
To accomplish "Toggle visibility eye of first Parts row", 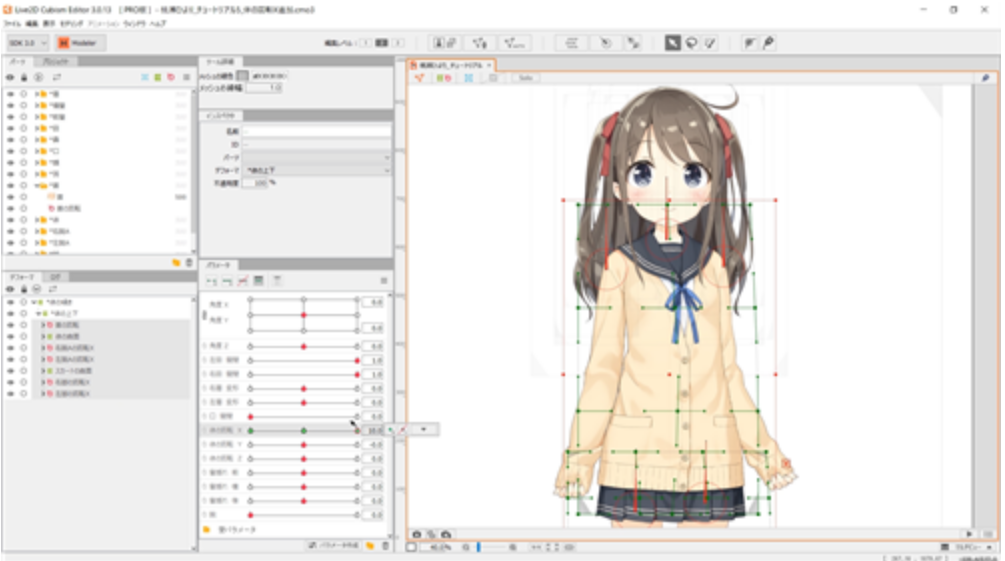I will pos(10,94).
